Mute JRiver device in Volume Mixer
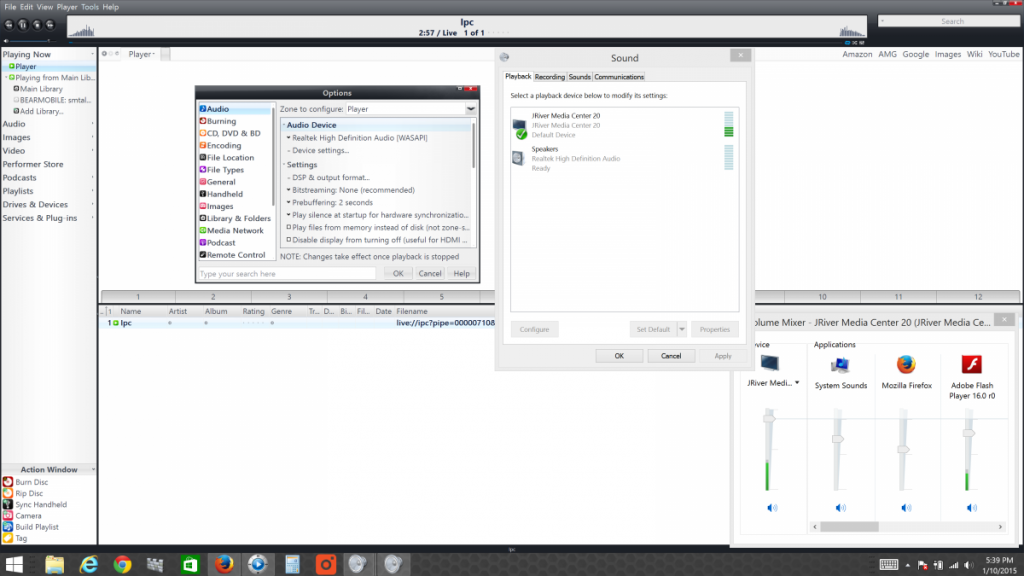 click(772, 507)
